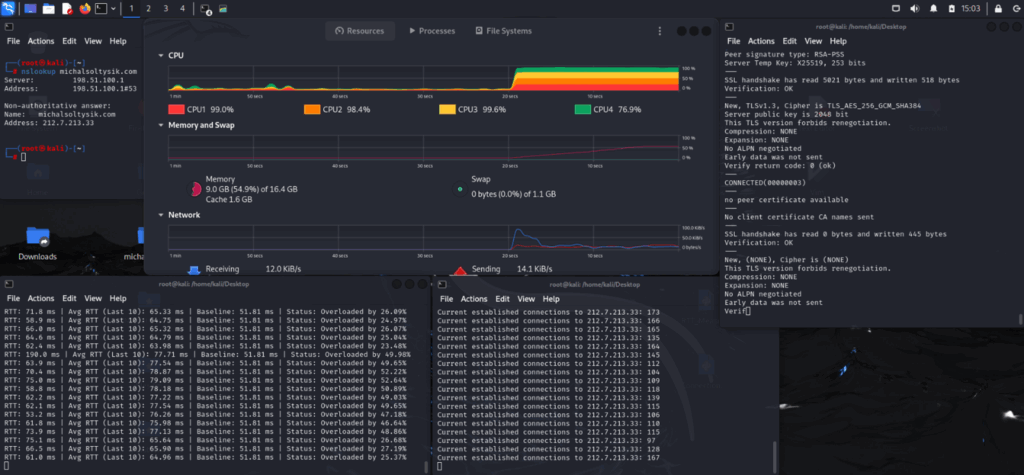1024x475 pixels.
Task: Click the TLS handshake terminal title bar icon
Action: coord(729,27)
